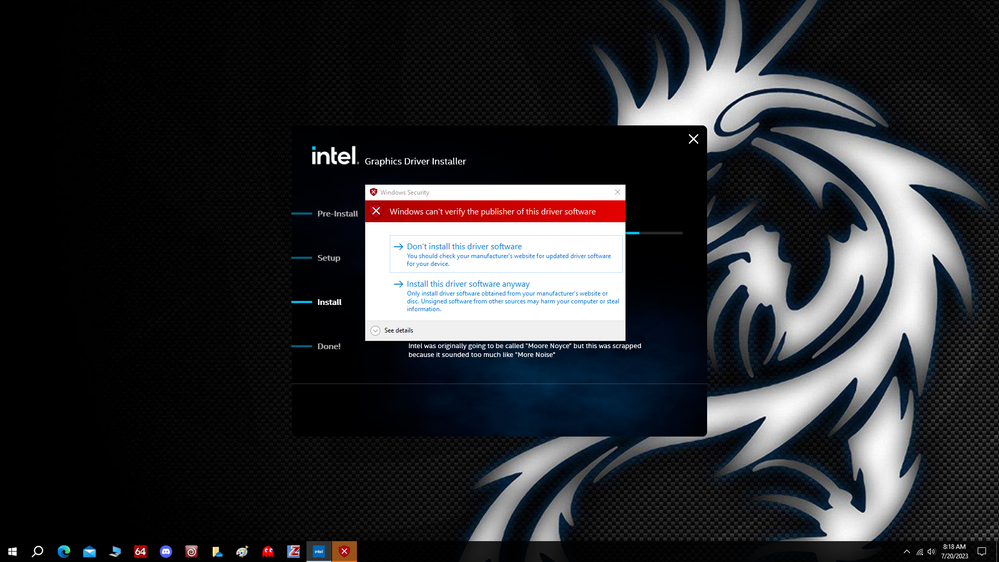
Task: Open network status in system tray
Action: [919, 551]
